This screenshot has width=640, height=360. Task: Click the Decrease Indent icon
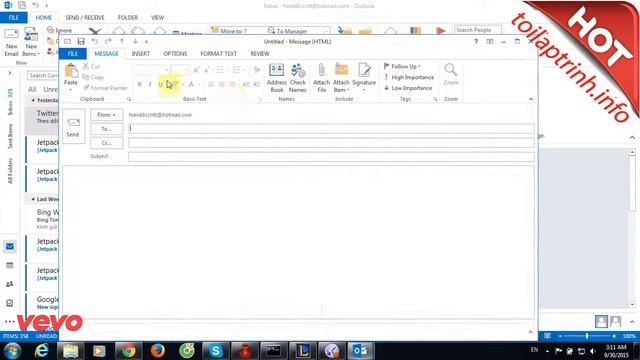(246, 84)
